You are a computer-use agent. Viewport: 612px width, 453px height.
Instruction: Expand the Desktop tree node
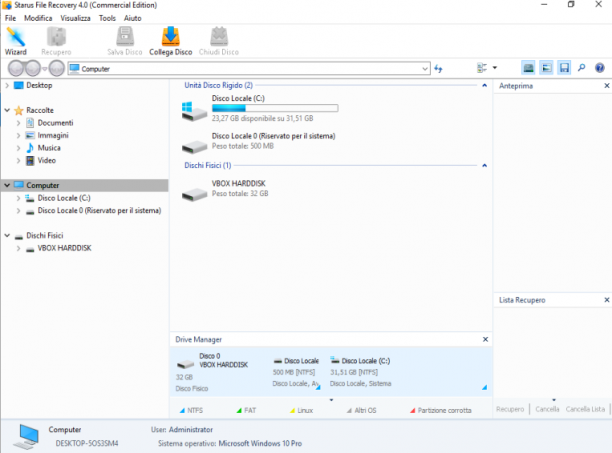[7, 85]
